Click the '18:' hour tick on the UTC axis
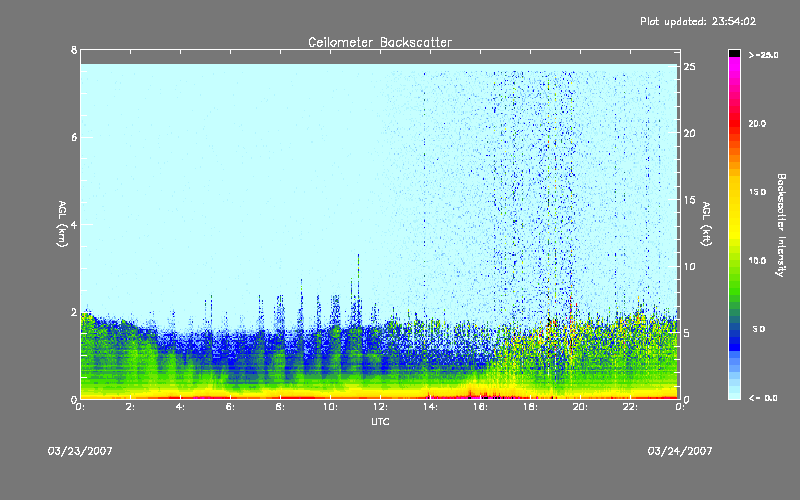The height and width of the screenshot is (500, 800). (531, 407)
